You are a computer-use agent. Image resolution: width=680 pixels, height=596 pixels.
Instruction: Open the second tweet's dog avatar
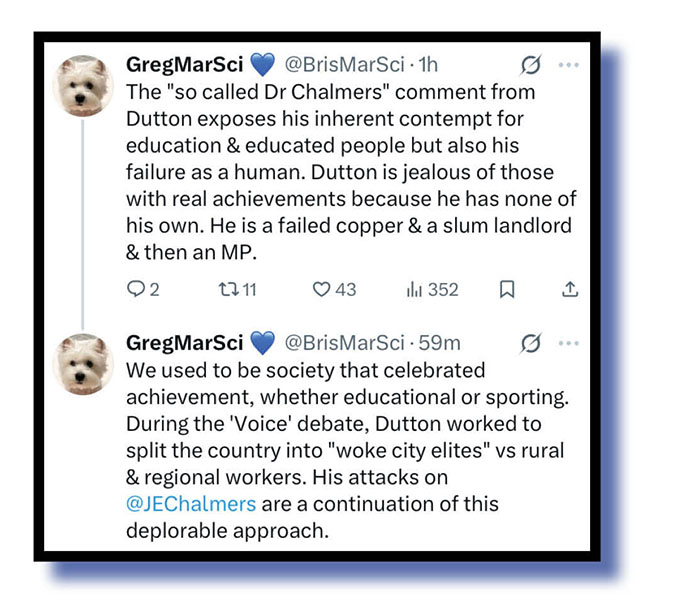pos(83,364)
